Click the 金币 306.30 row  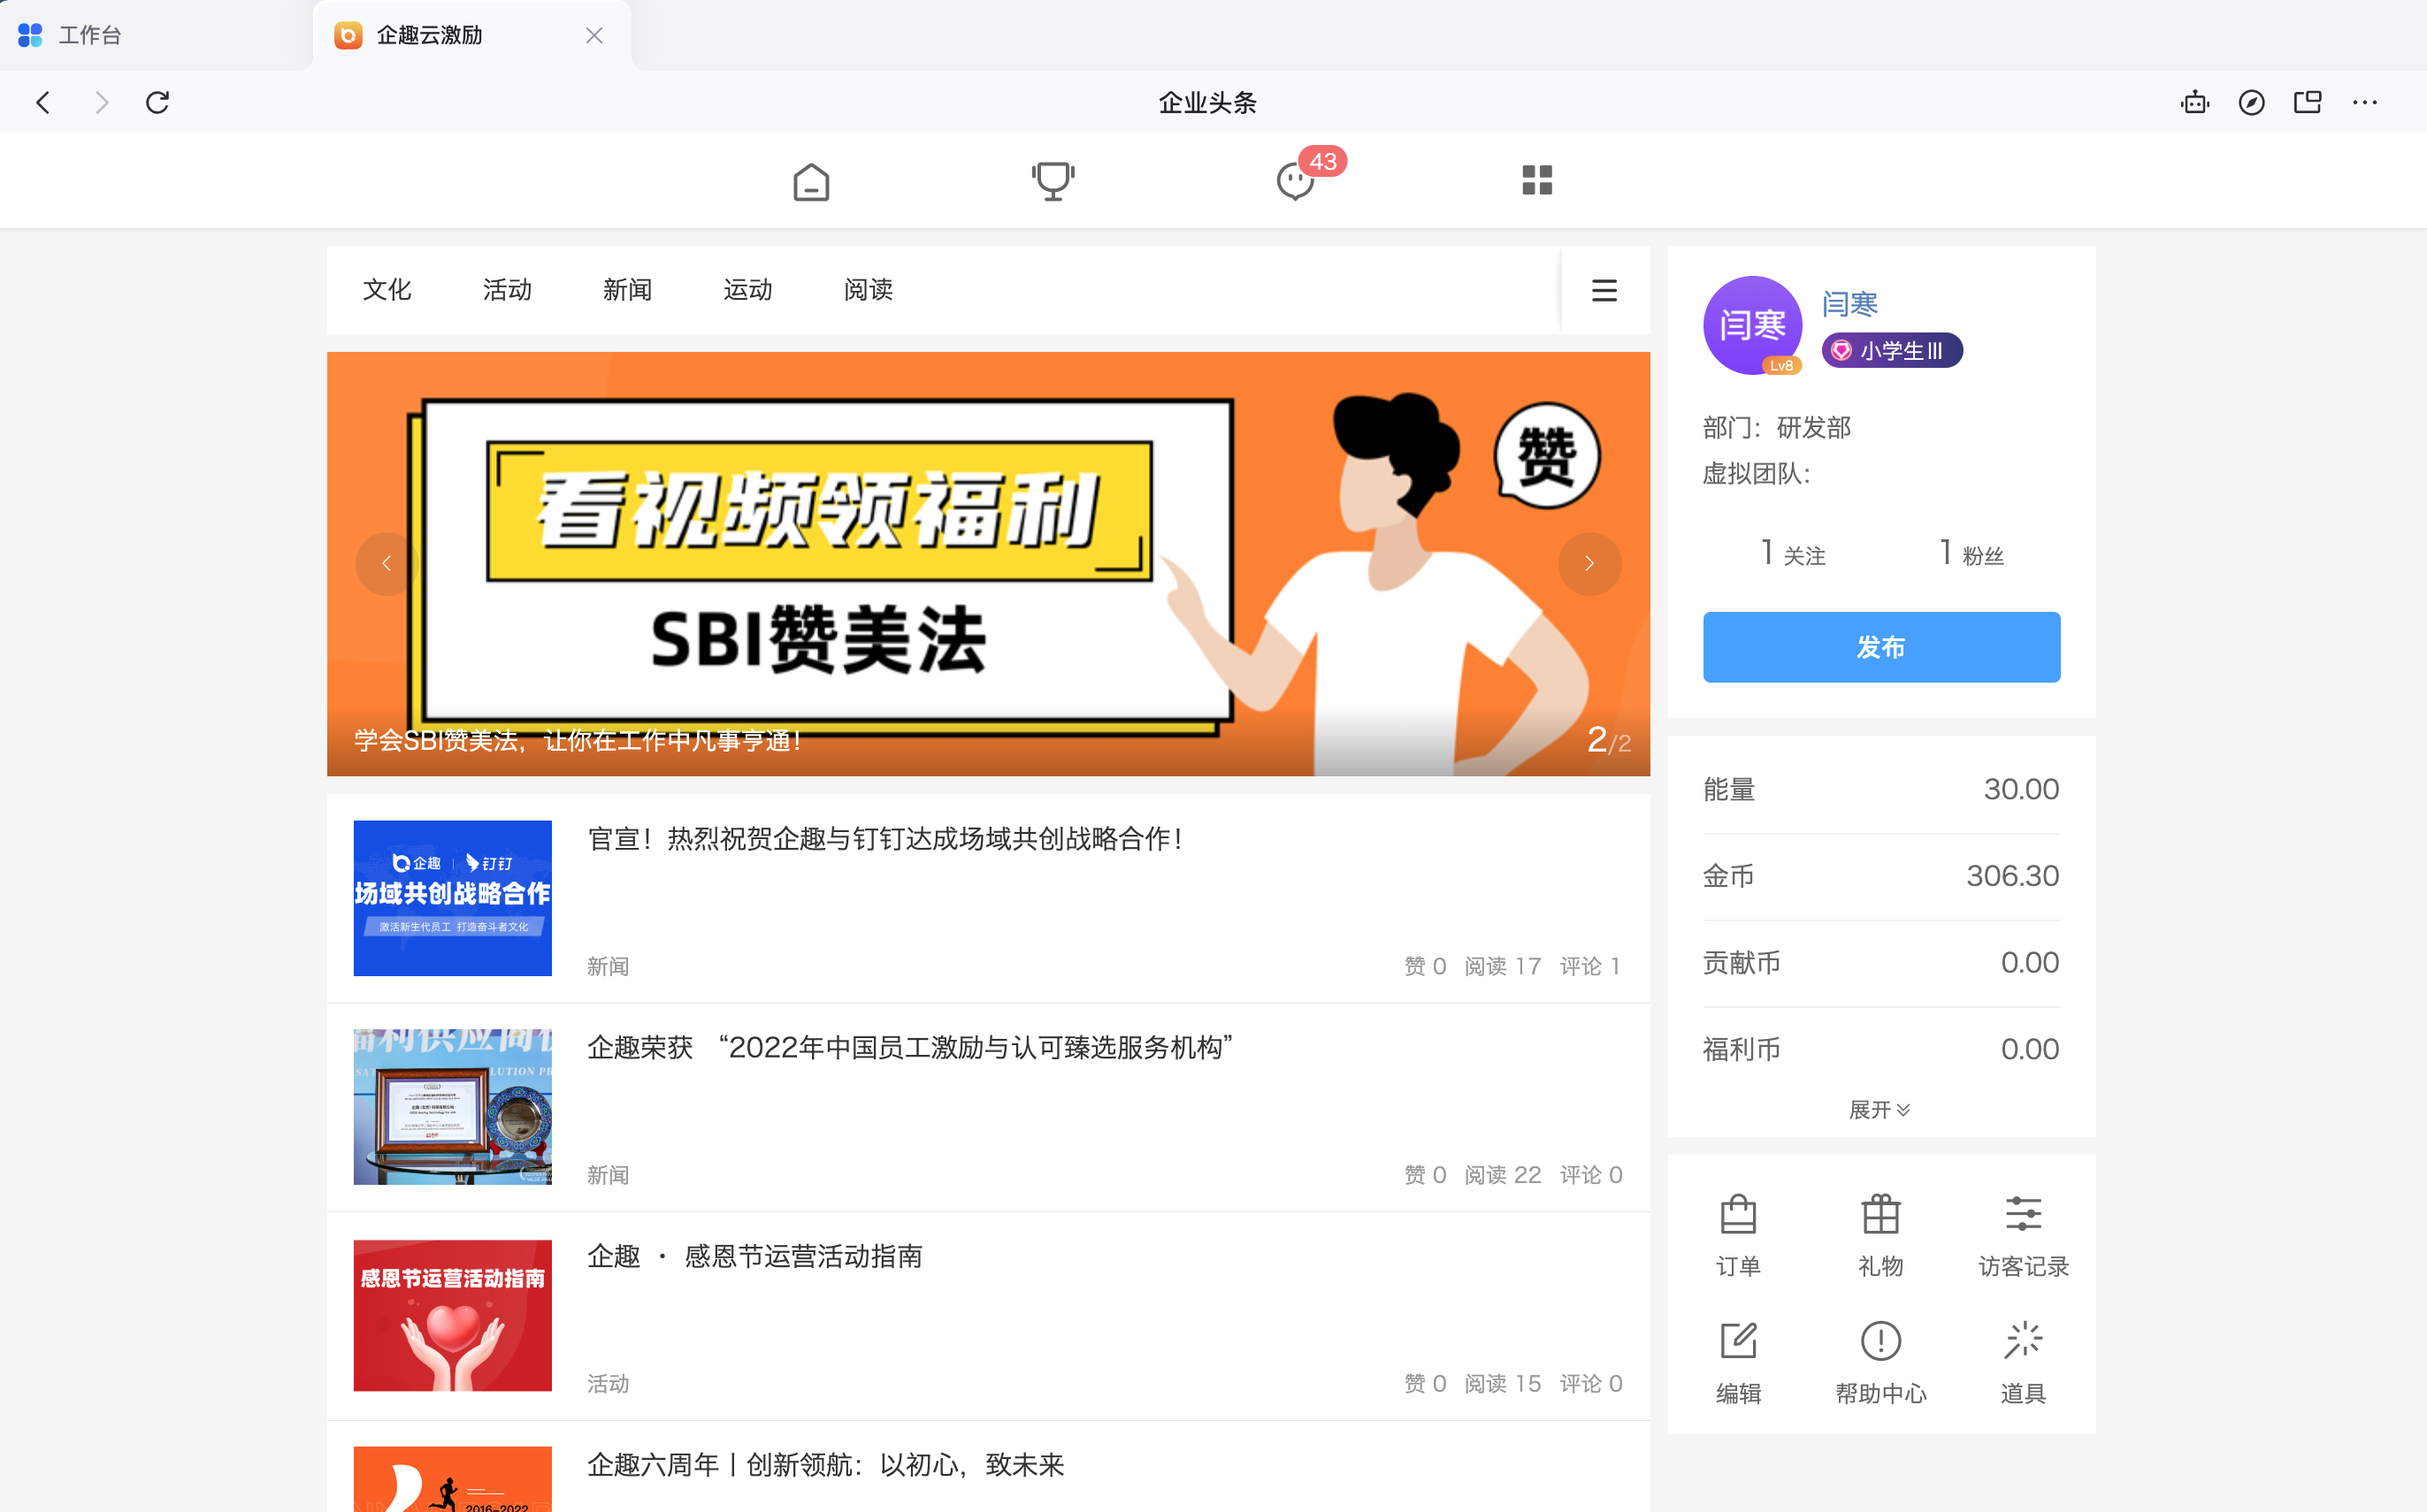click(x=1881, y=876)
